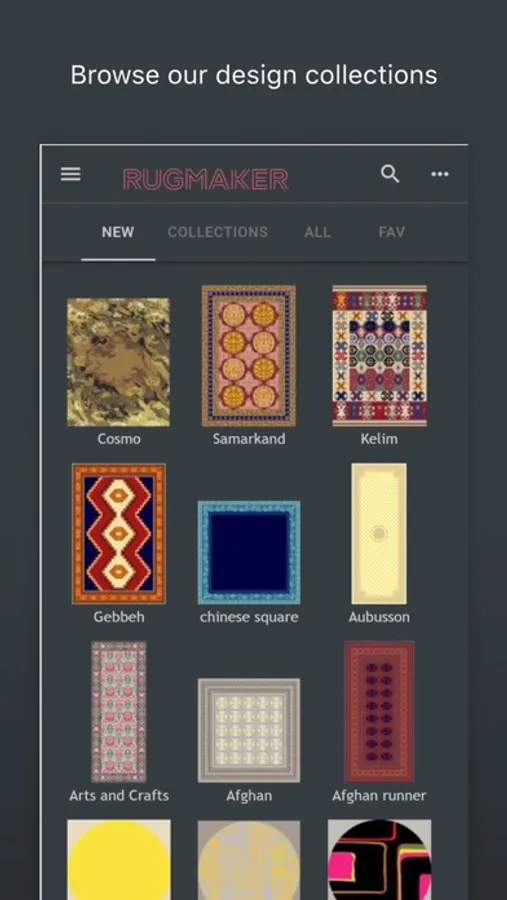Choose the Kelim rug thumbnail

coord(380,356)
